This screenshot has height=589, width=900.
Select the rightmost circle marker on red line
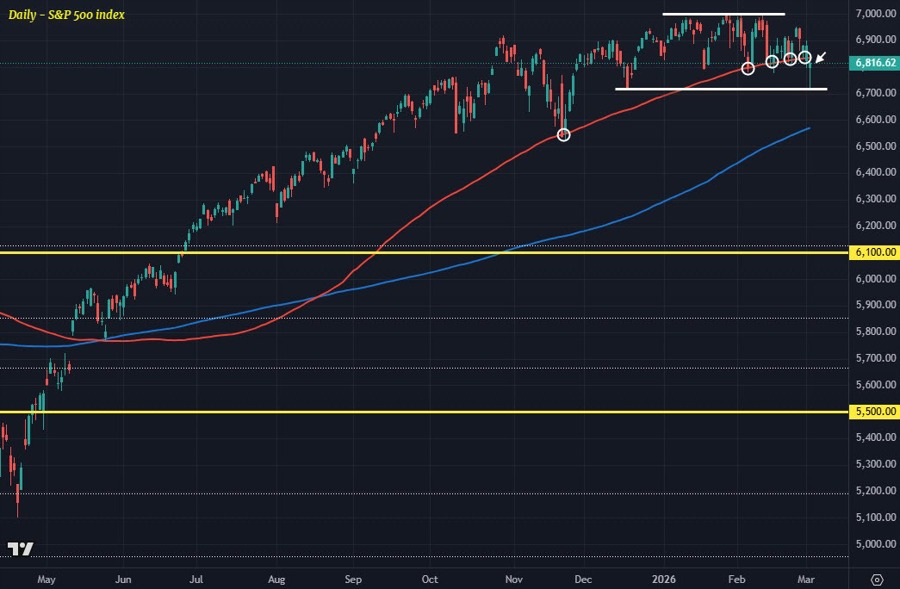[805, 58]
